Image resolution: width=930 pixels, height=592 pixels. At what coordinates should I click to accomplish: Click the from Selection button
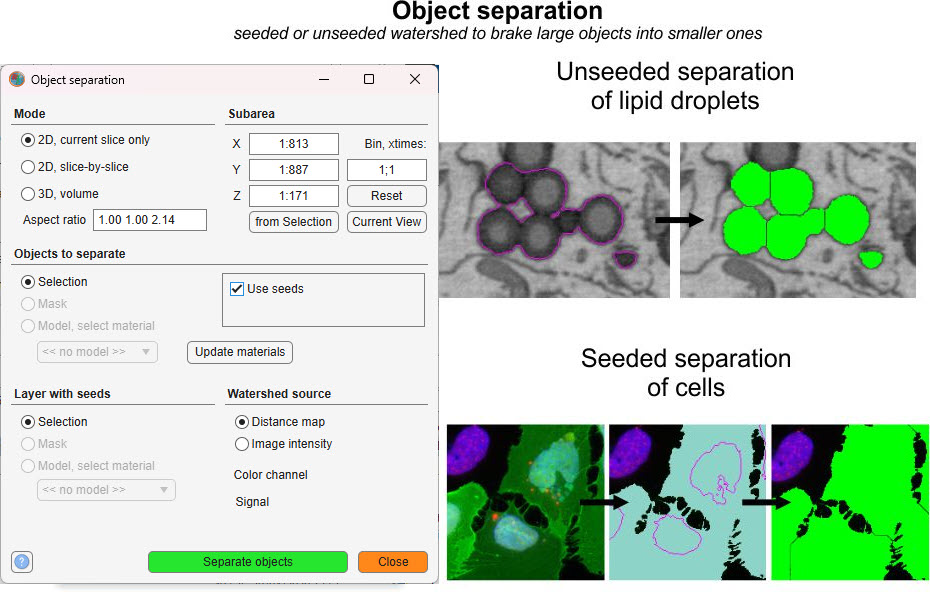294,222
